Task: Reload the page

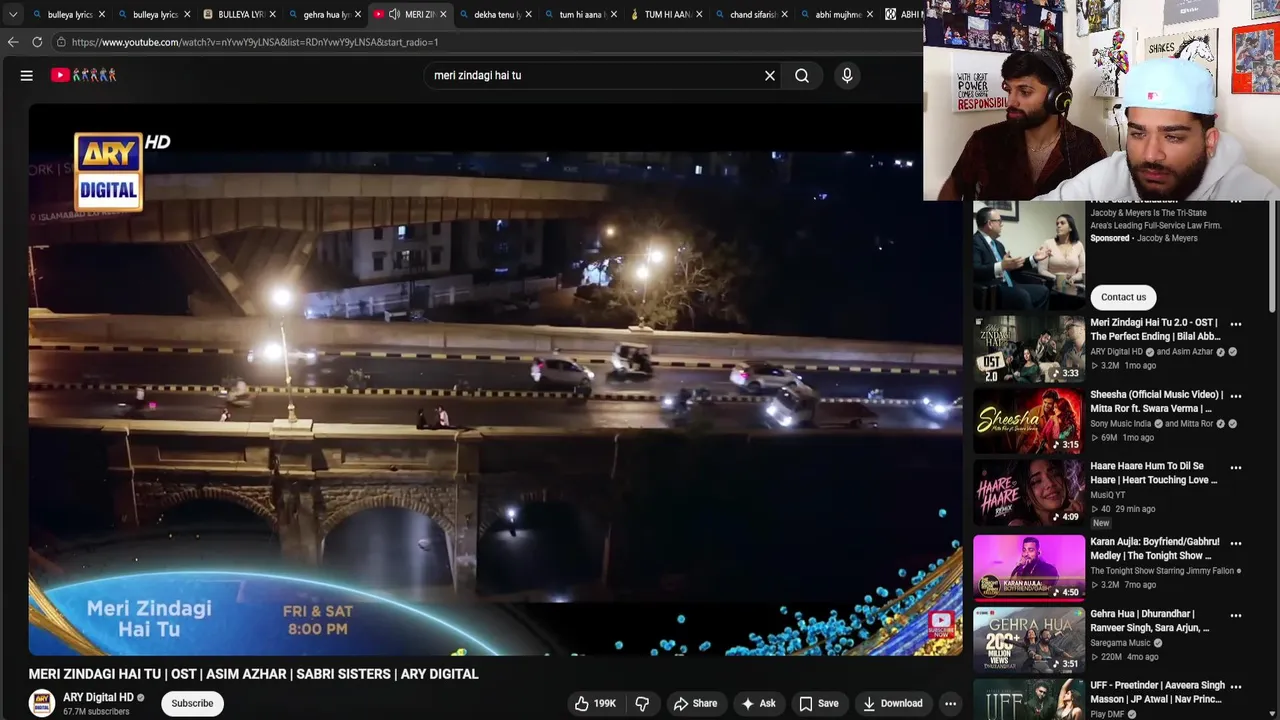Action: (37, 42)
